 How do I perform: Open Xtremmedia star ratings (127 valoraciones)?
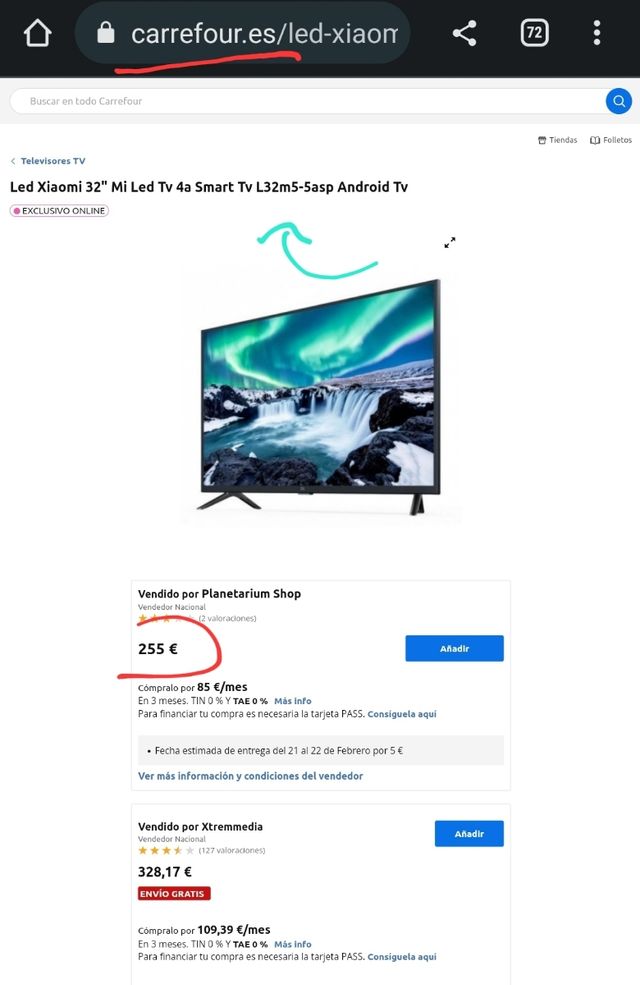(x=202, y=851)
